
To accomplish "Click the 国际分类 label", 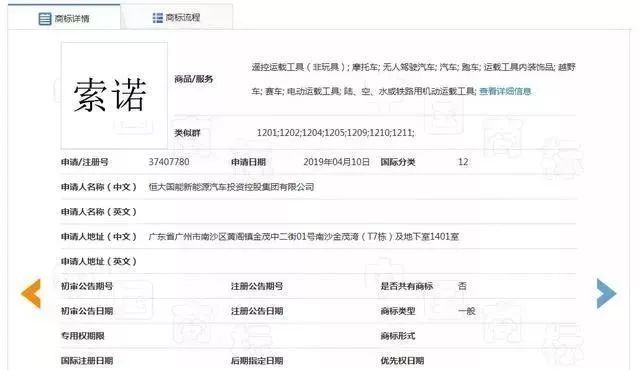I will pos(398,162).
